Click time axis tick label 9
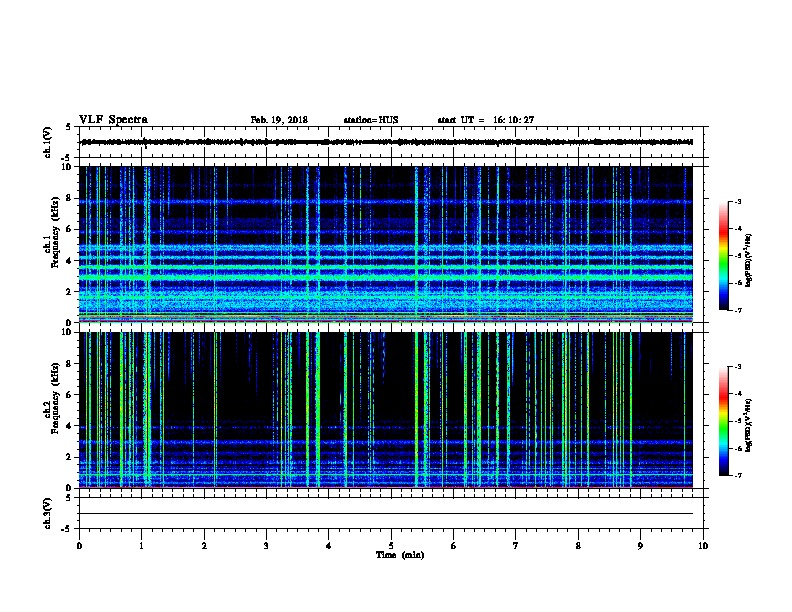This screenshot has width=792, height=612. pos(640,546)
